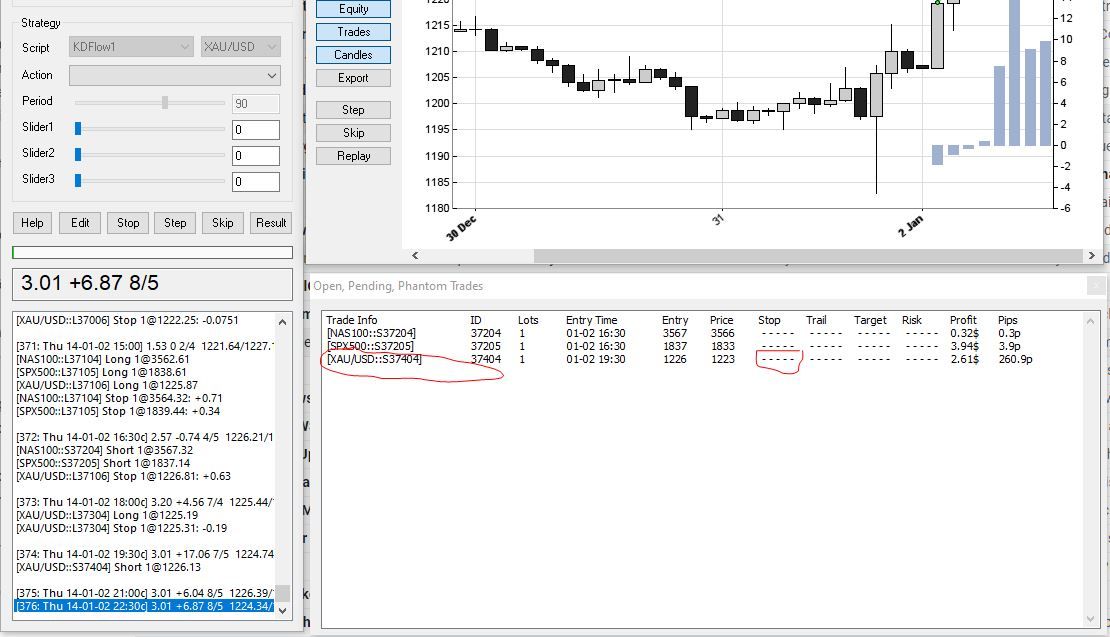Image resolution: width=1110 pixels, height=637 pixels.
Task: Open the Script dropdown showing KDFlow1
Action: click(131, 47)
